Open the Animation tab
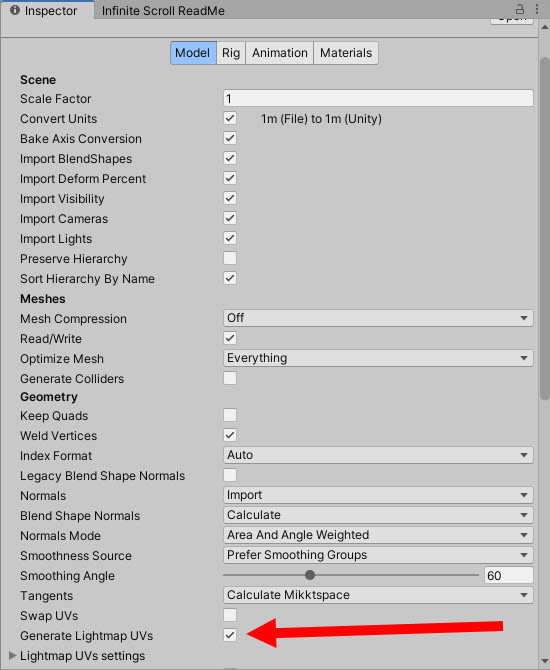This screenshot has width=550, height=670. pyautogui.click(x=279, y=53)
